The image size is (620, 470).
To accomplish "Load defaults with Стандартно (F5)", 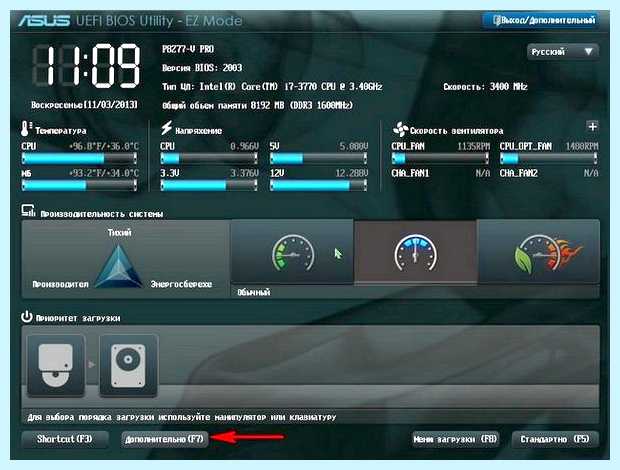I will click(555, 439).
